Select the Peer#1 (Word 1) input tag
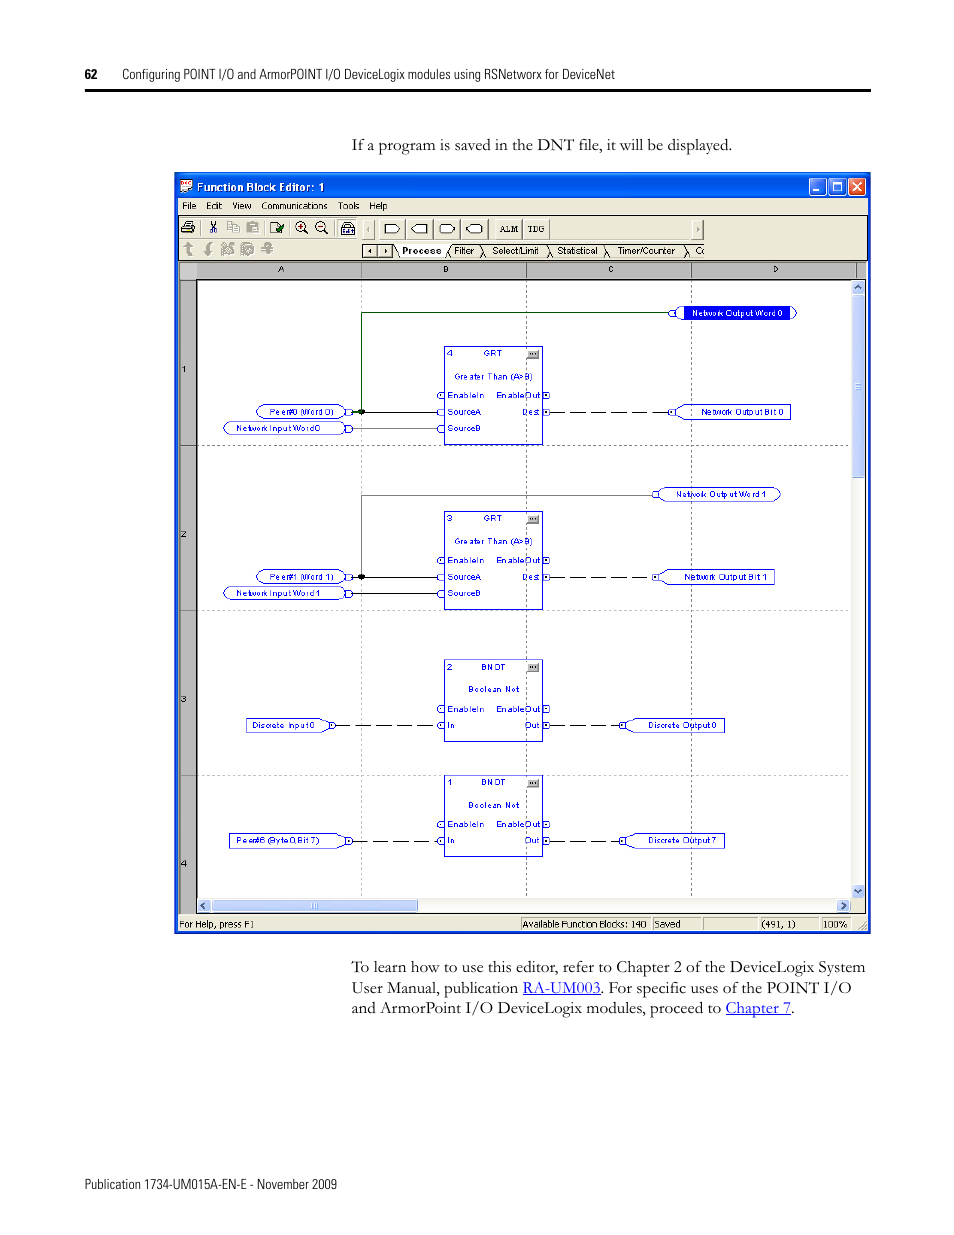 301,577
